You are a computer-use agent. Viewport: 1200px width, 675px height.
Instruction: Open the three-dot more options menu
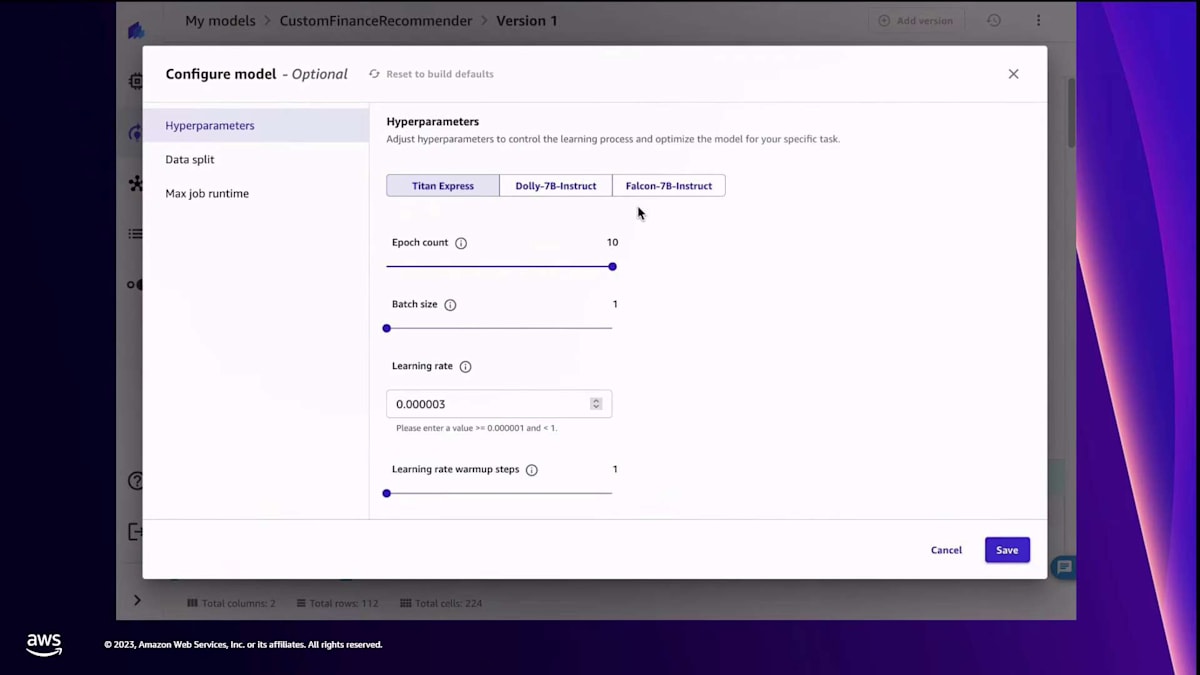point(1038,21)
